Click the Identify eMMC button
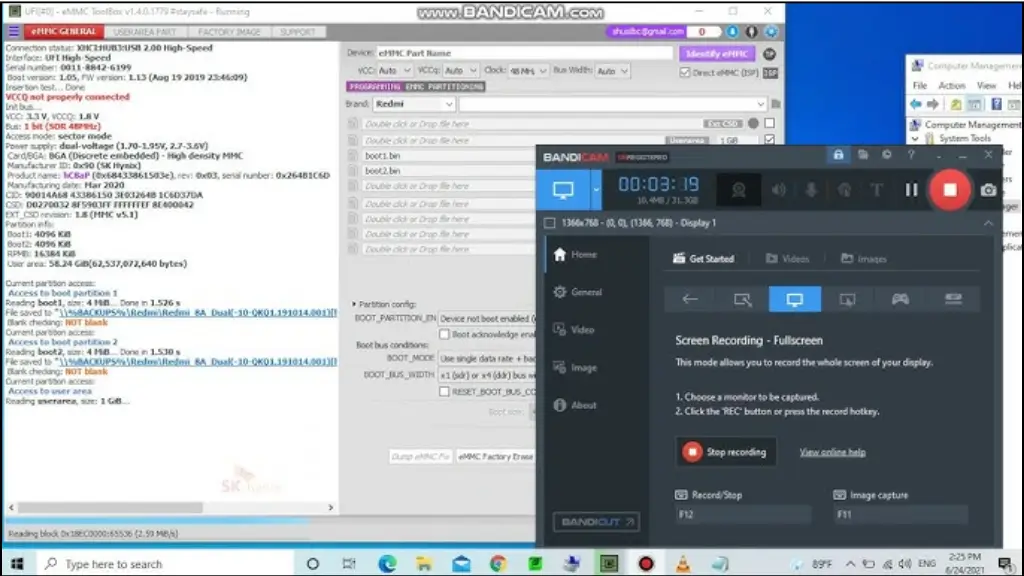 click(x=716, y=54)
